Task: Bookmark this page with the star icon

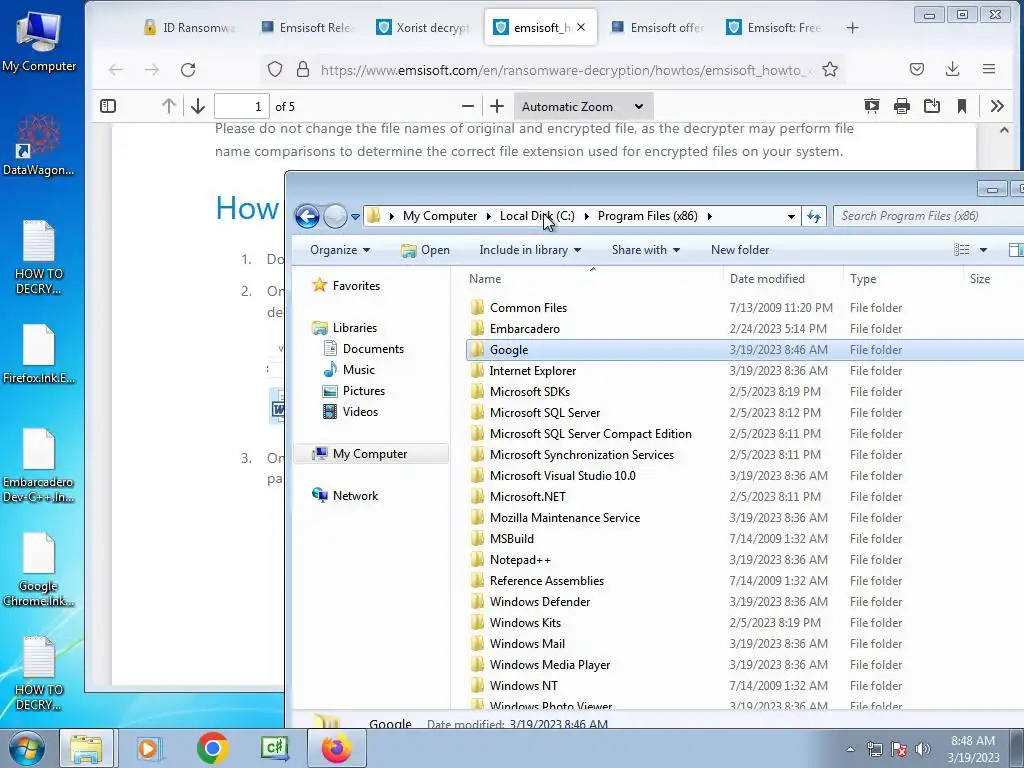Action: coord(830,70)
